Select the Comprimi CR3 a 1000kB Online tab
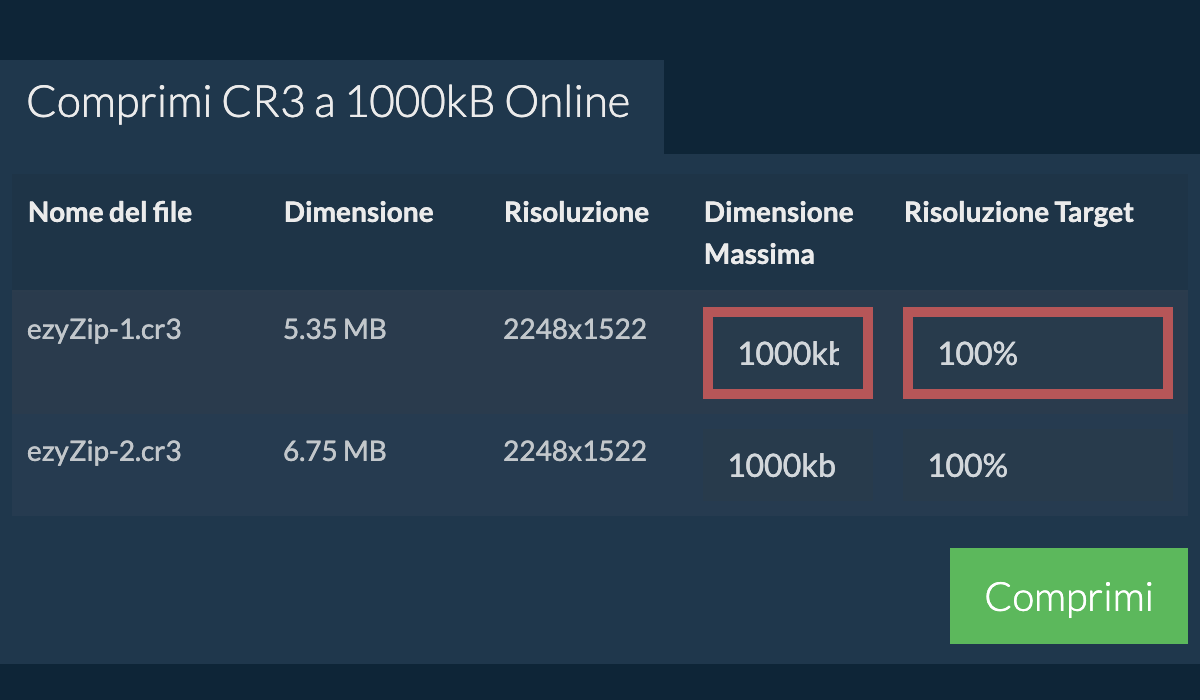 329,104
